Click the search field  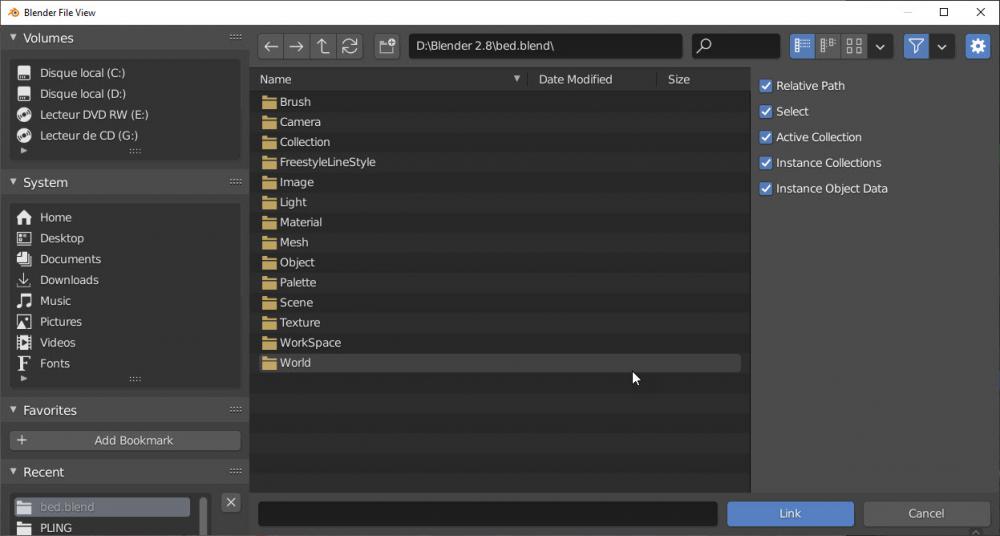(736, 46)
